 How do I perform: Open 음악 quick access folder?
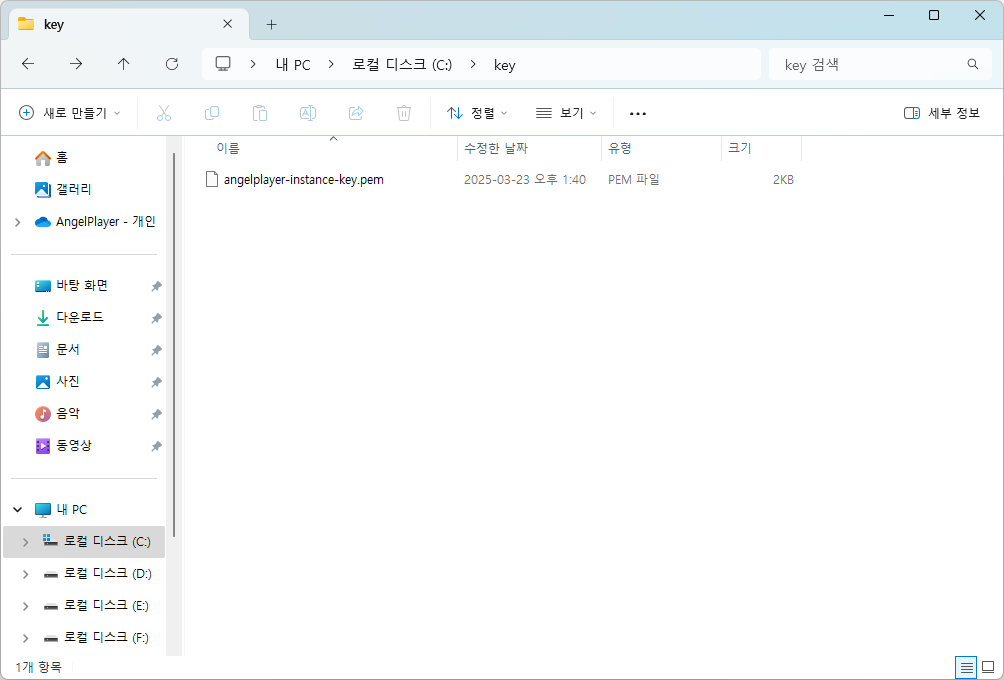pos(58,414)
